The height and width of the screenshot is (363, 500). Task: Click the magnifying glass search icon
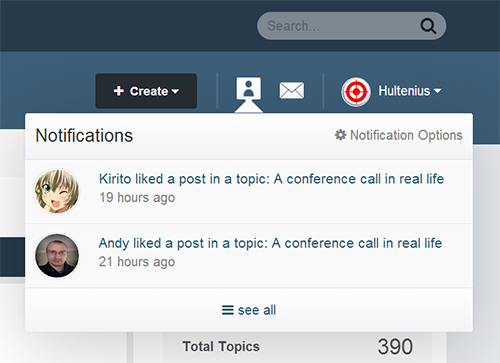[428, 26]
